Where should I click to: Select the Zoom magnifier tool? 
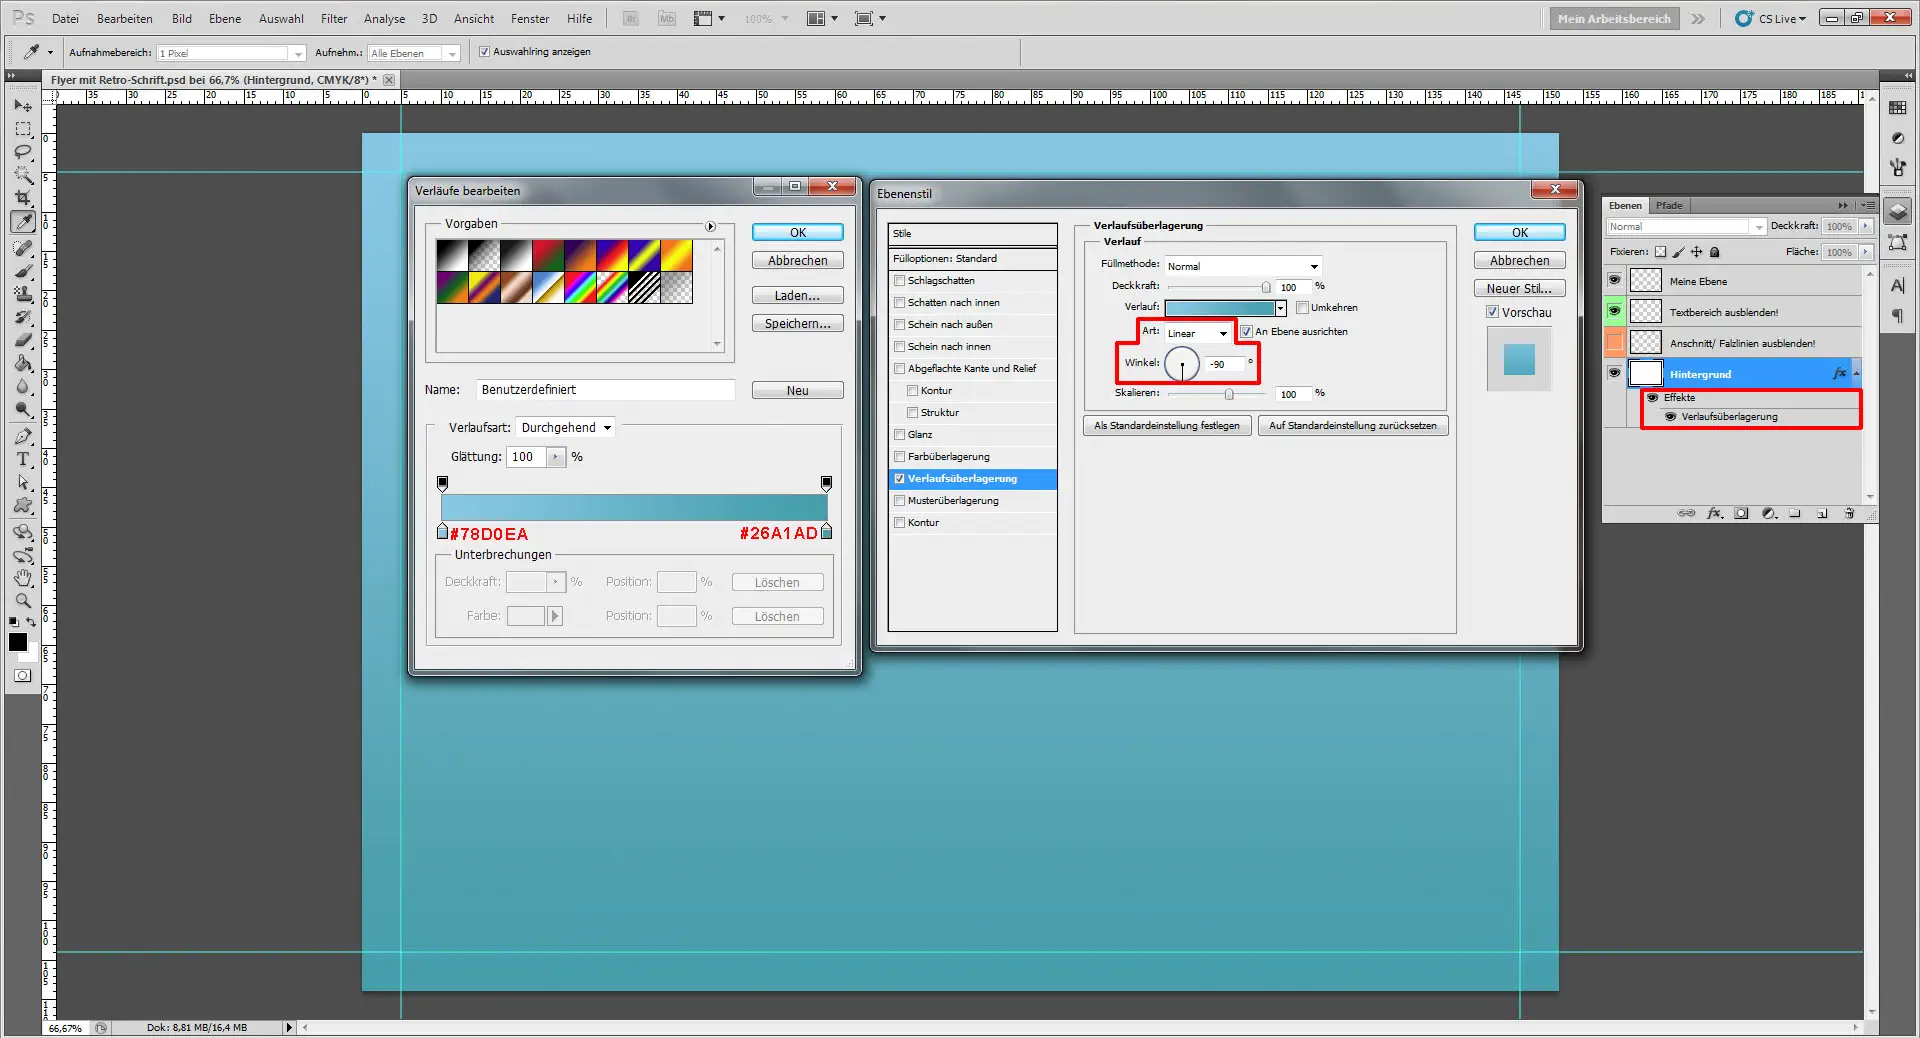pyautogui.click(x=23, y=601)
